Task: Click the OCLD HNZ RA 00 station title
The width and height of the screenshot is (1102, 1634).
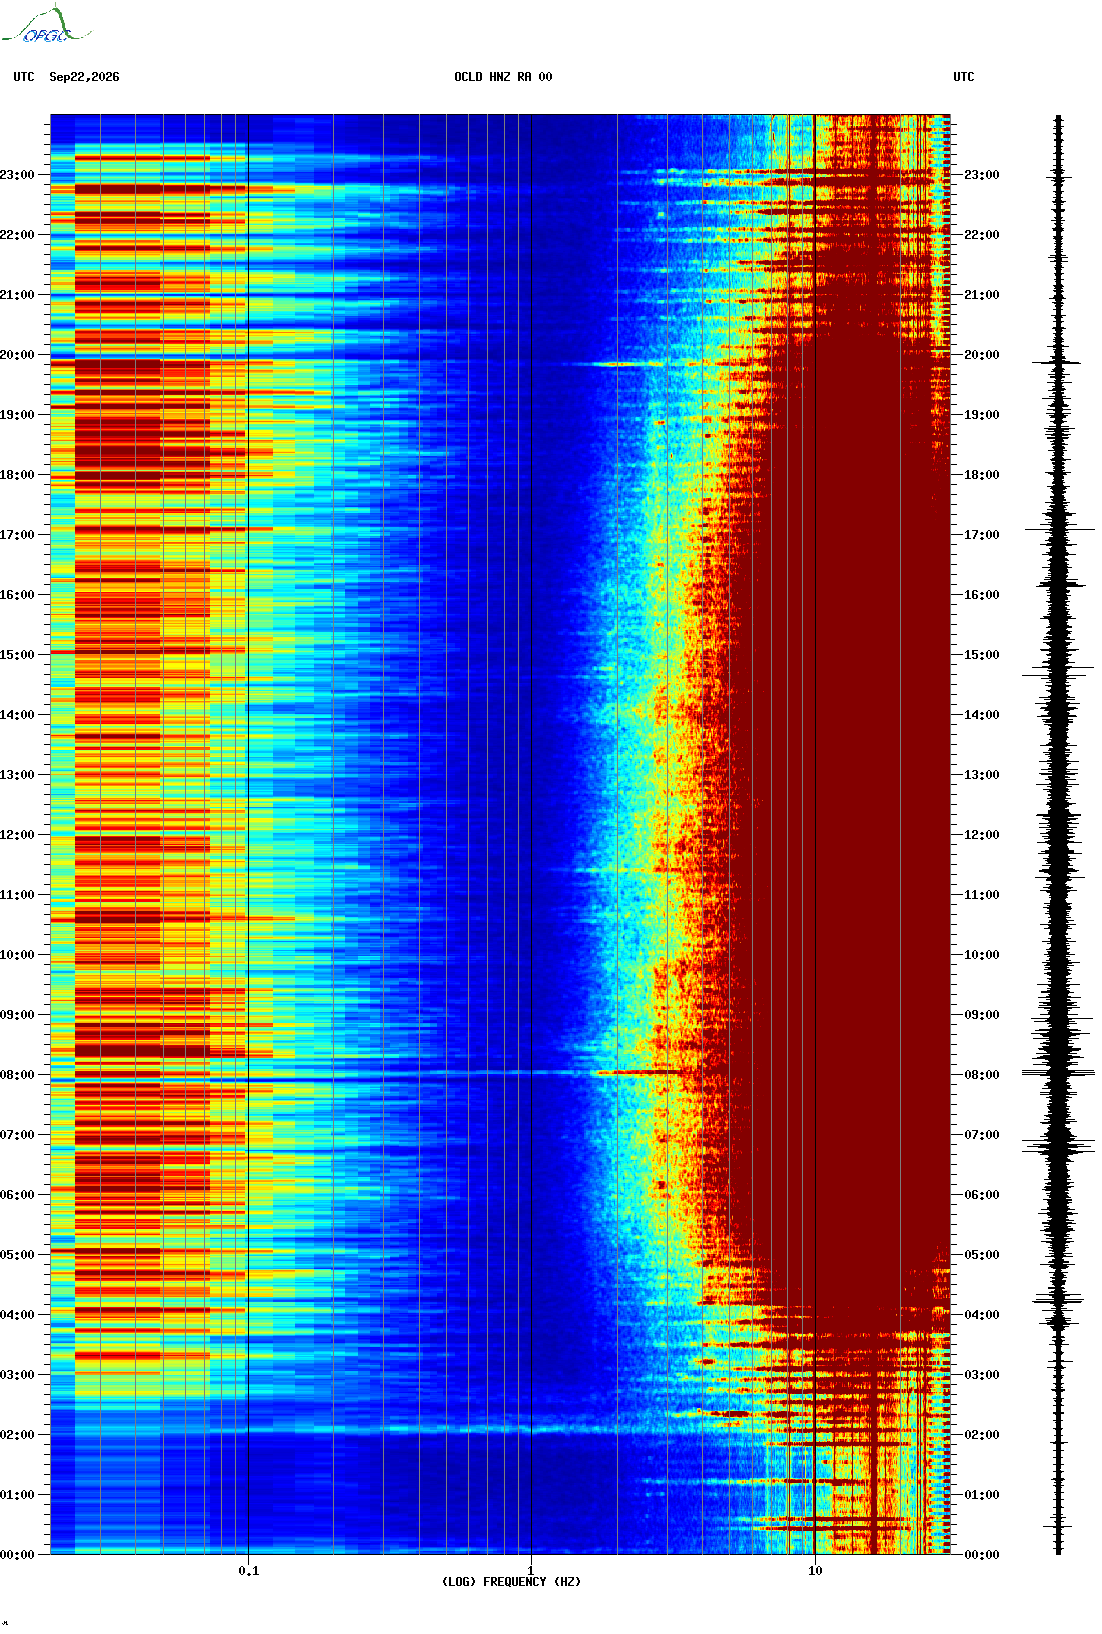Action: click(x=503, y=77)
